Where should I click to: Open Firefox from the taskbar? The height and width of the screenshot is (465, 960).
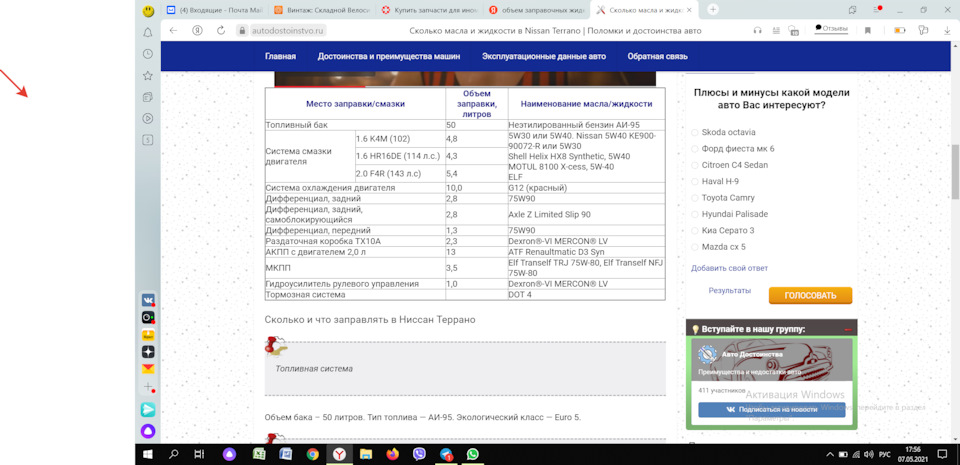[x=392, y=455]
